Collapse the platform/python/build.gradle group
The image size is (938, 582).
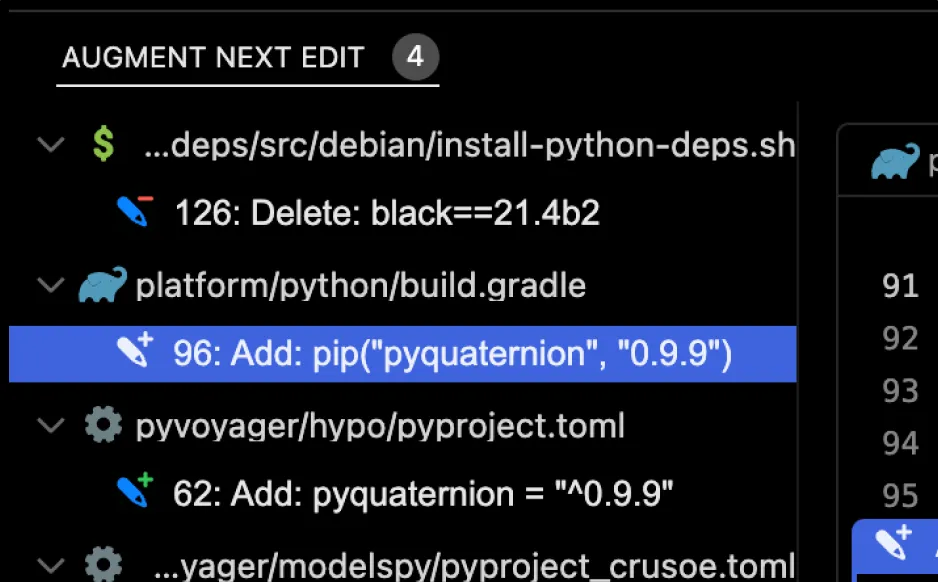[49, 285]
